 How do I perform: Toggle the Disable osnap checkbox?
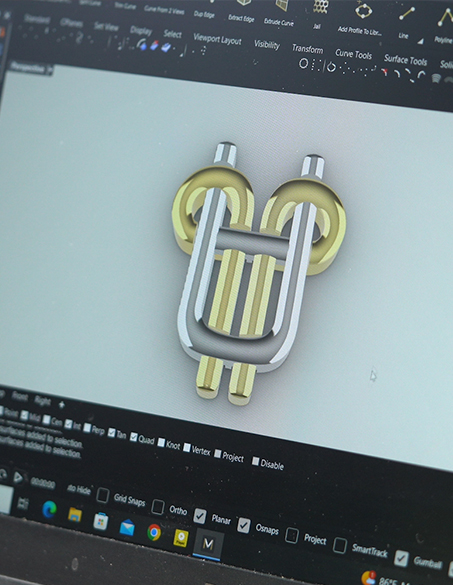click(256, 461)
